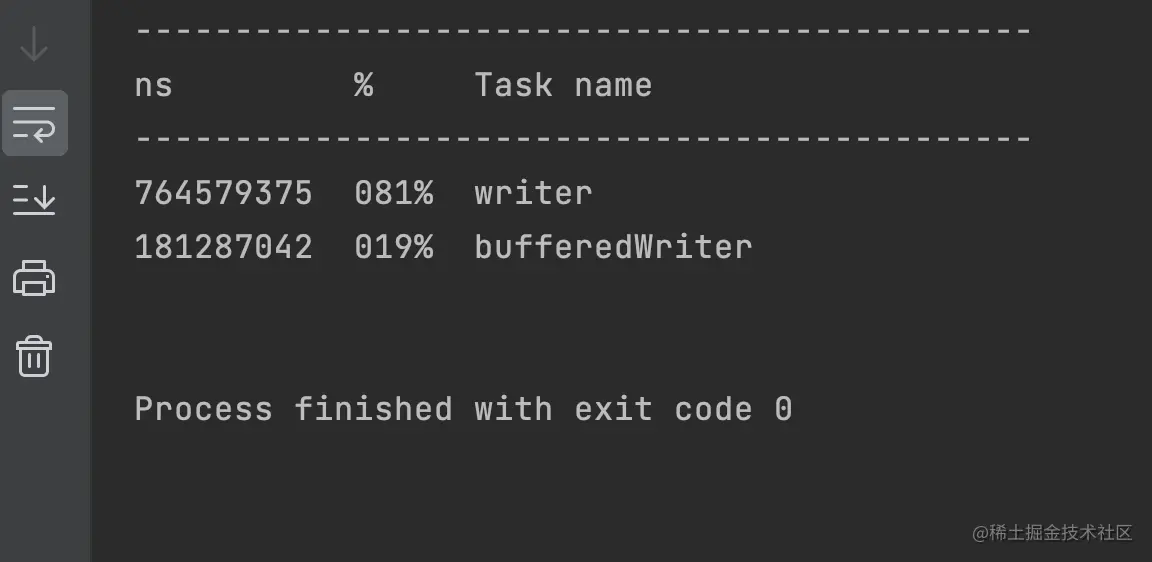Click the "bufferedWriter" task name
The height and width of the screenshot is (562, 1152).
click(x=613, y=247)
